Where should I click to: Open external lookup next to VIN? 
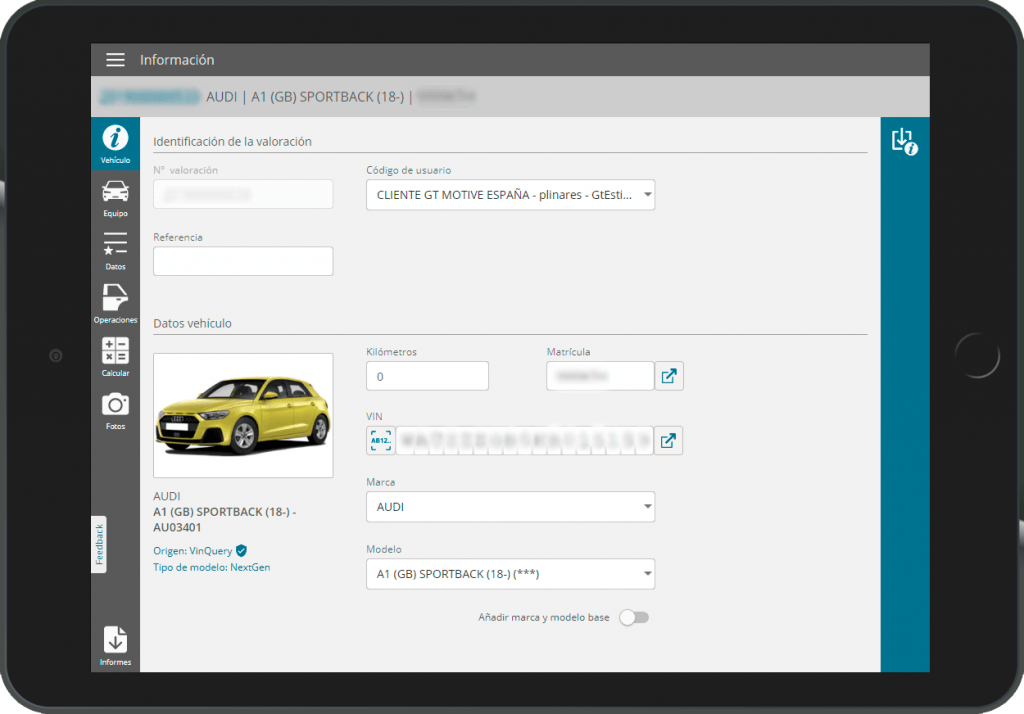pyautogui.click(x=668, y=441)
